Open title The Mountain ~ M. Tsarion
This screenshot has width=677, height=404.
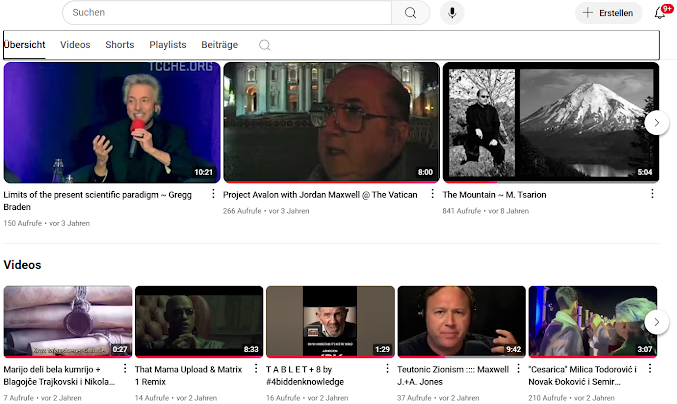coord(494,195)
